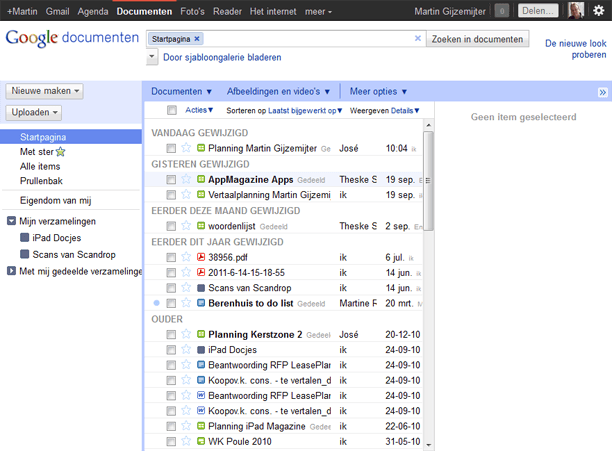Expand Met mij gedeelde verzamelingen
612x451 pixels.
[11, 271]
